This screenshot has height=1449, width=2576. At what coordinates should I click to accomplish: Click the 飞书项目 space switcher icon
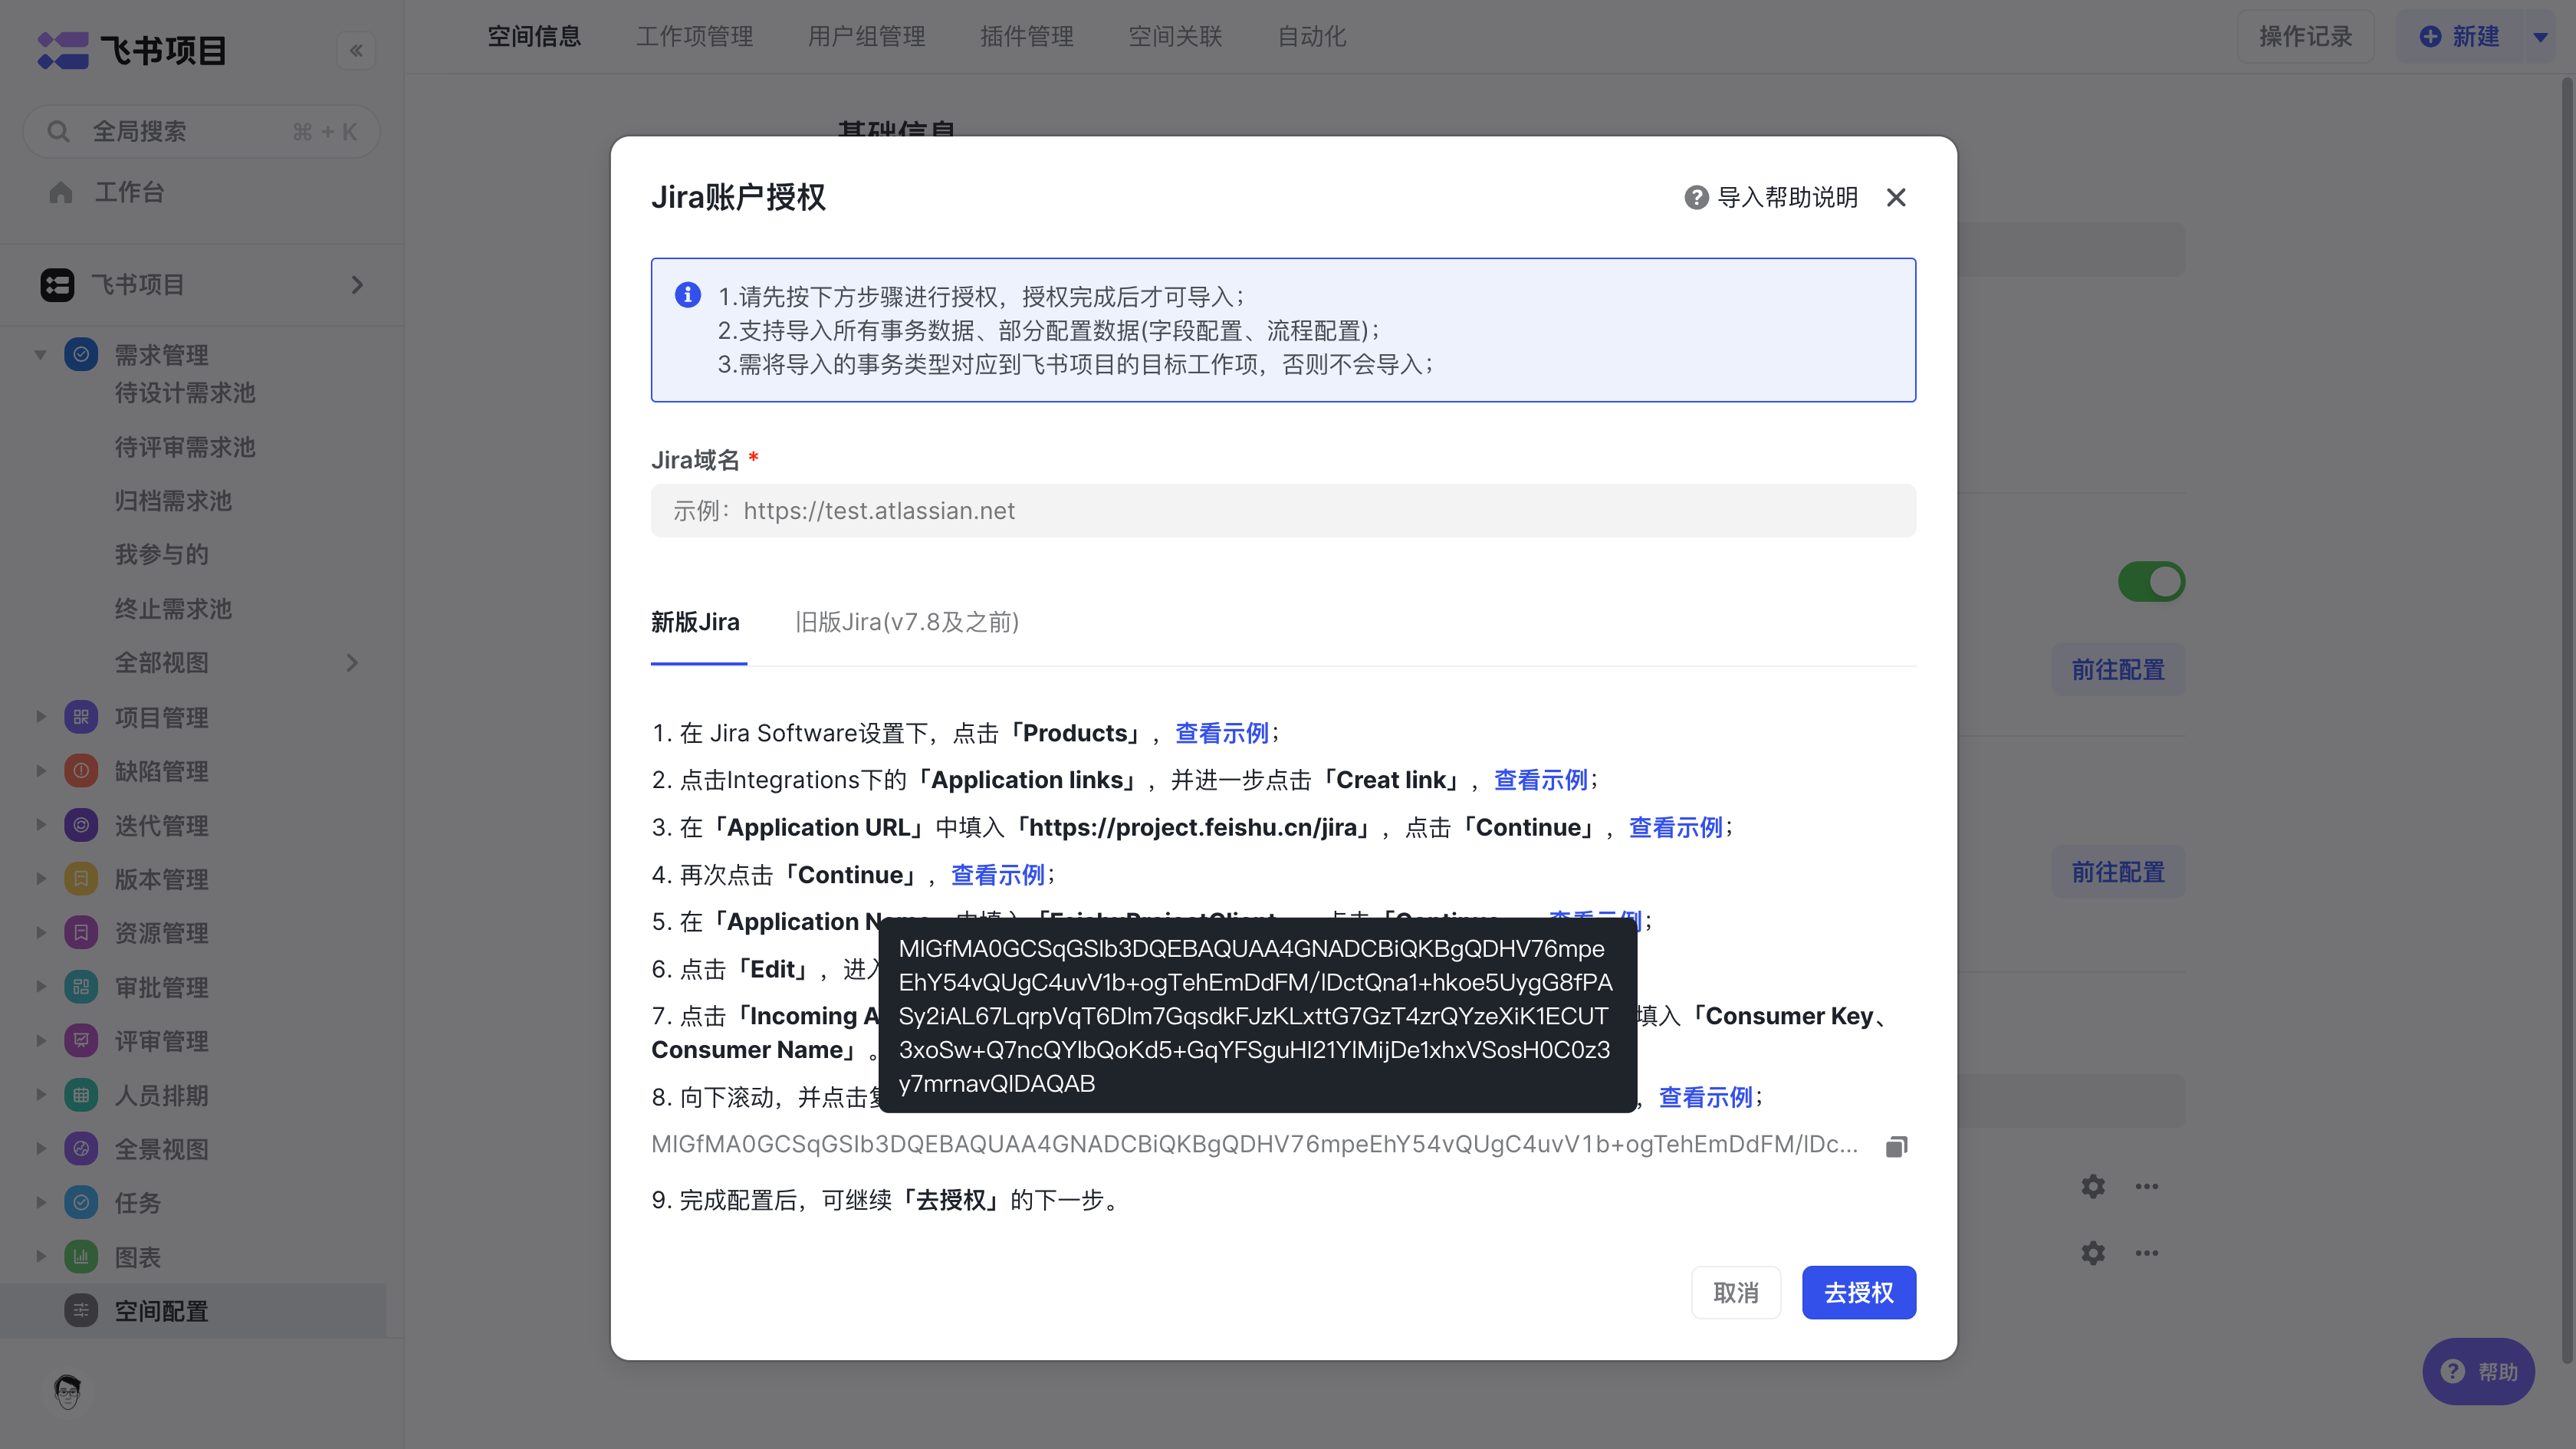(x=57, y=285)
